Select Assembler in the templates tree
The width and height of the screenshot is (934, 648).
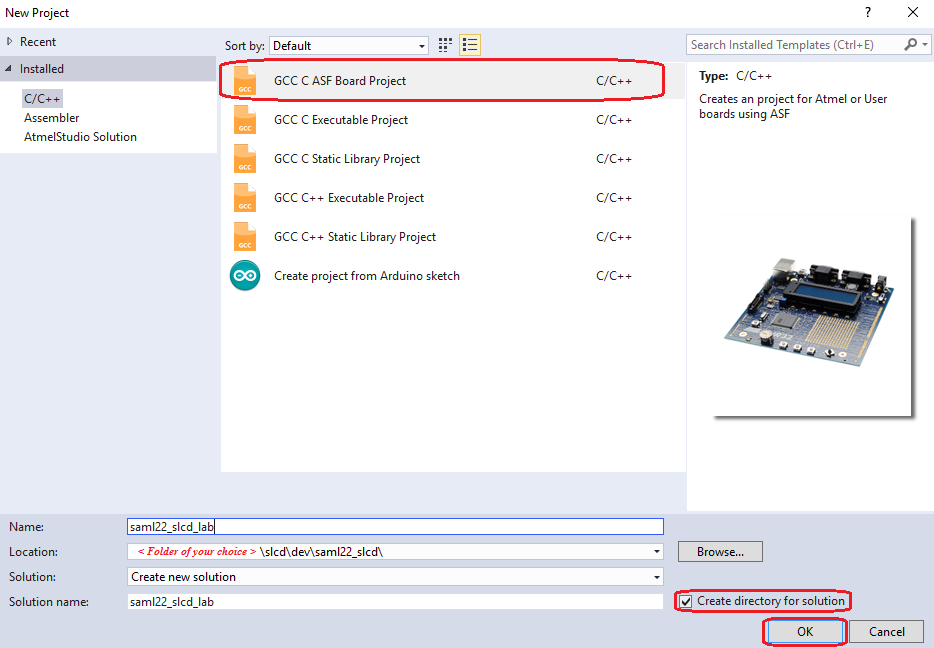52,118
